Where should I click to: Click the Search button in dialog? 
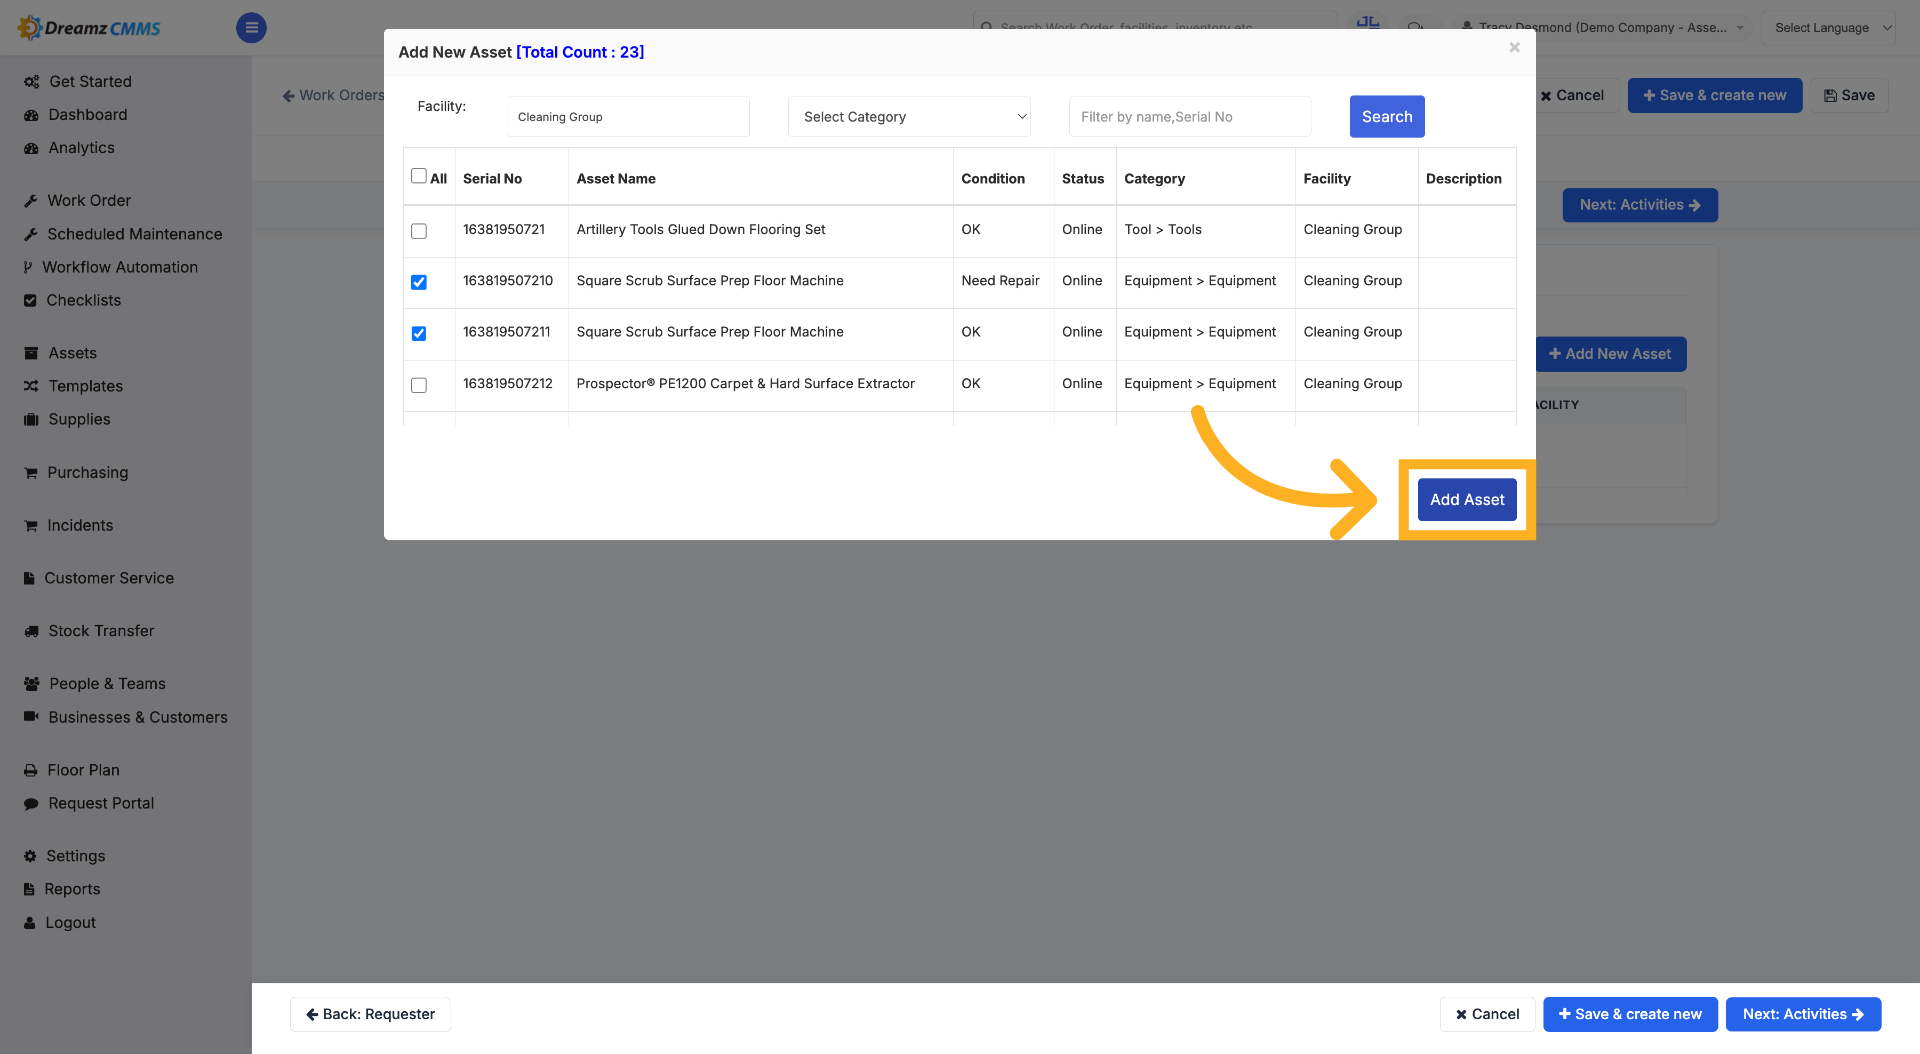click(1387, 117)
